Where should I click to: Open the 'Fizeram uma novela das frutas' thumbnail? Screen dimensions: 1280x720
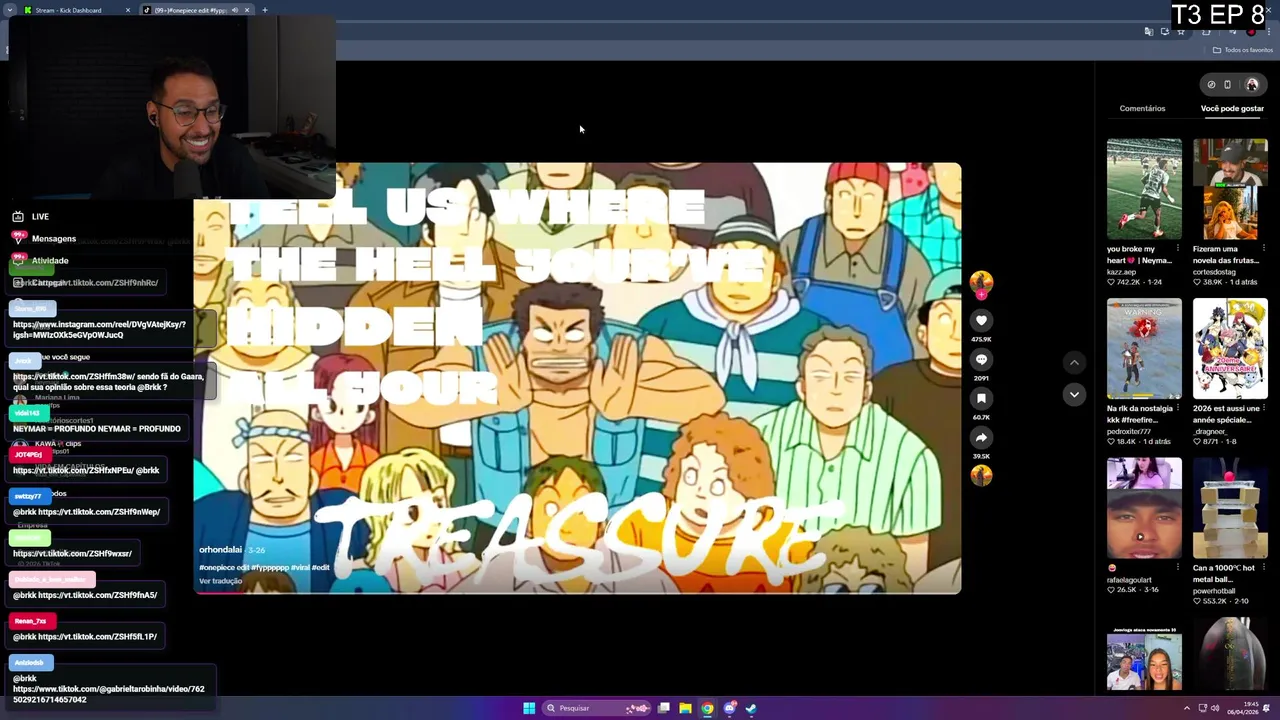tap(1230, 189)
